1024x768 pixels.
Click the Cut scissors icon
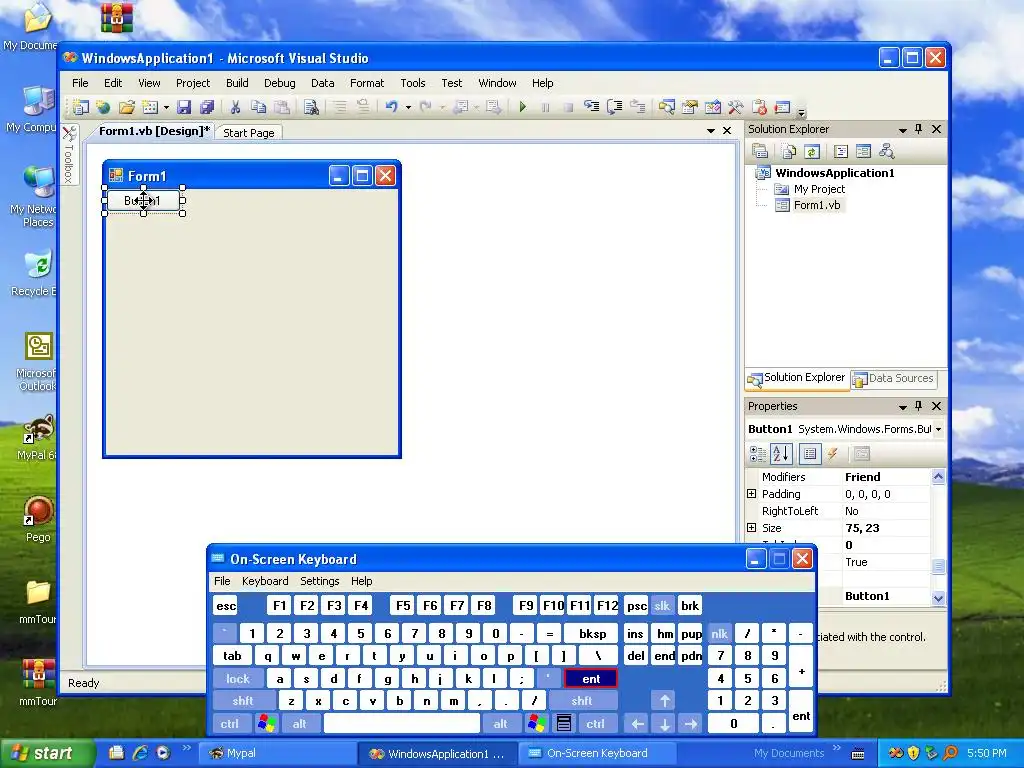click(x=236, y=107)
